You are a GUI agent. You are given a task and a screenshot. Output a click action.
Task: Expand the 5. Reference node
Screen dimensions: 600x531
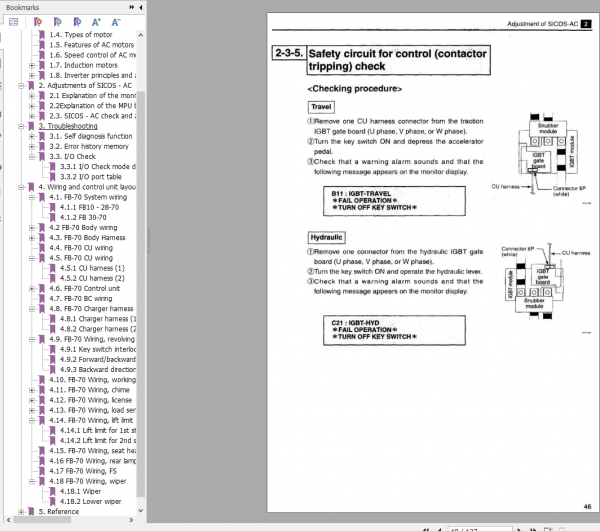point(21,511)
